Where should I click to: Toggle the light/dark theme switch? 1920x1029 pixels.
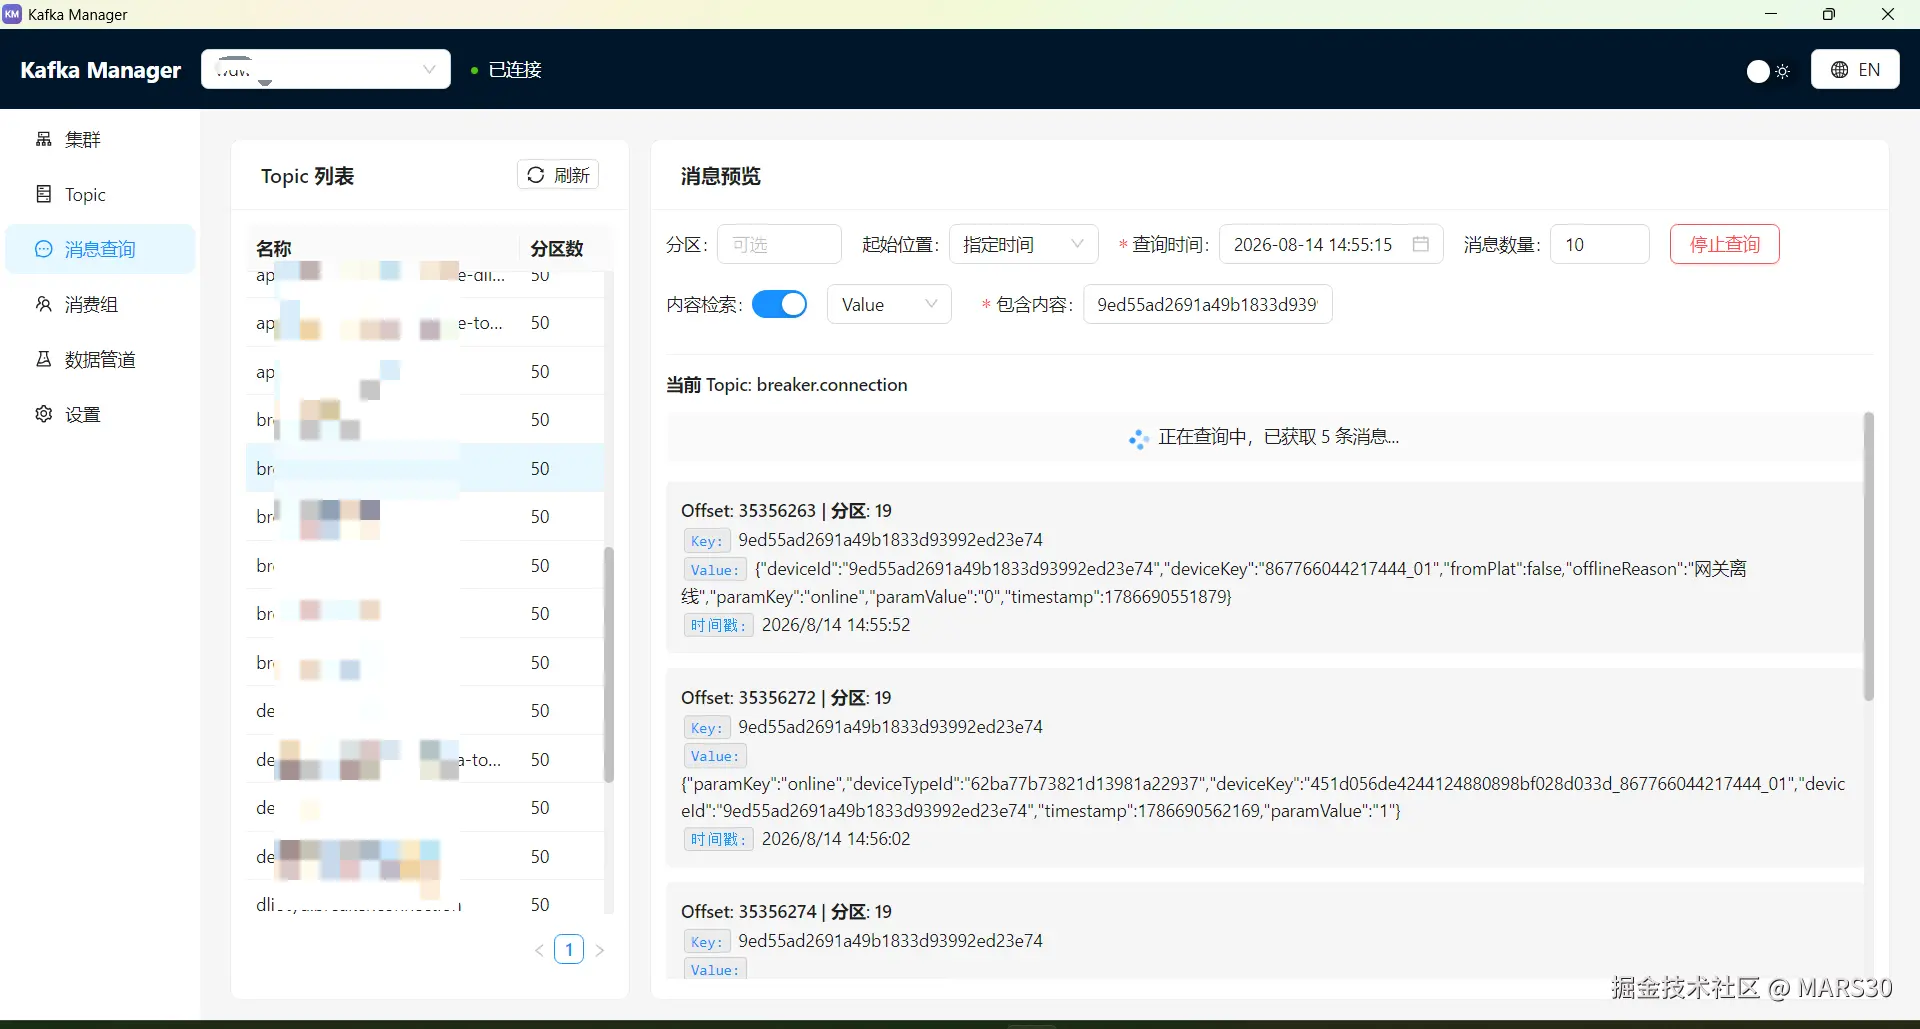coord(1769,71)
